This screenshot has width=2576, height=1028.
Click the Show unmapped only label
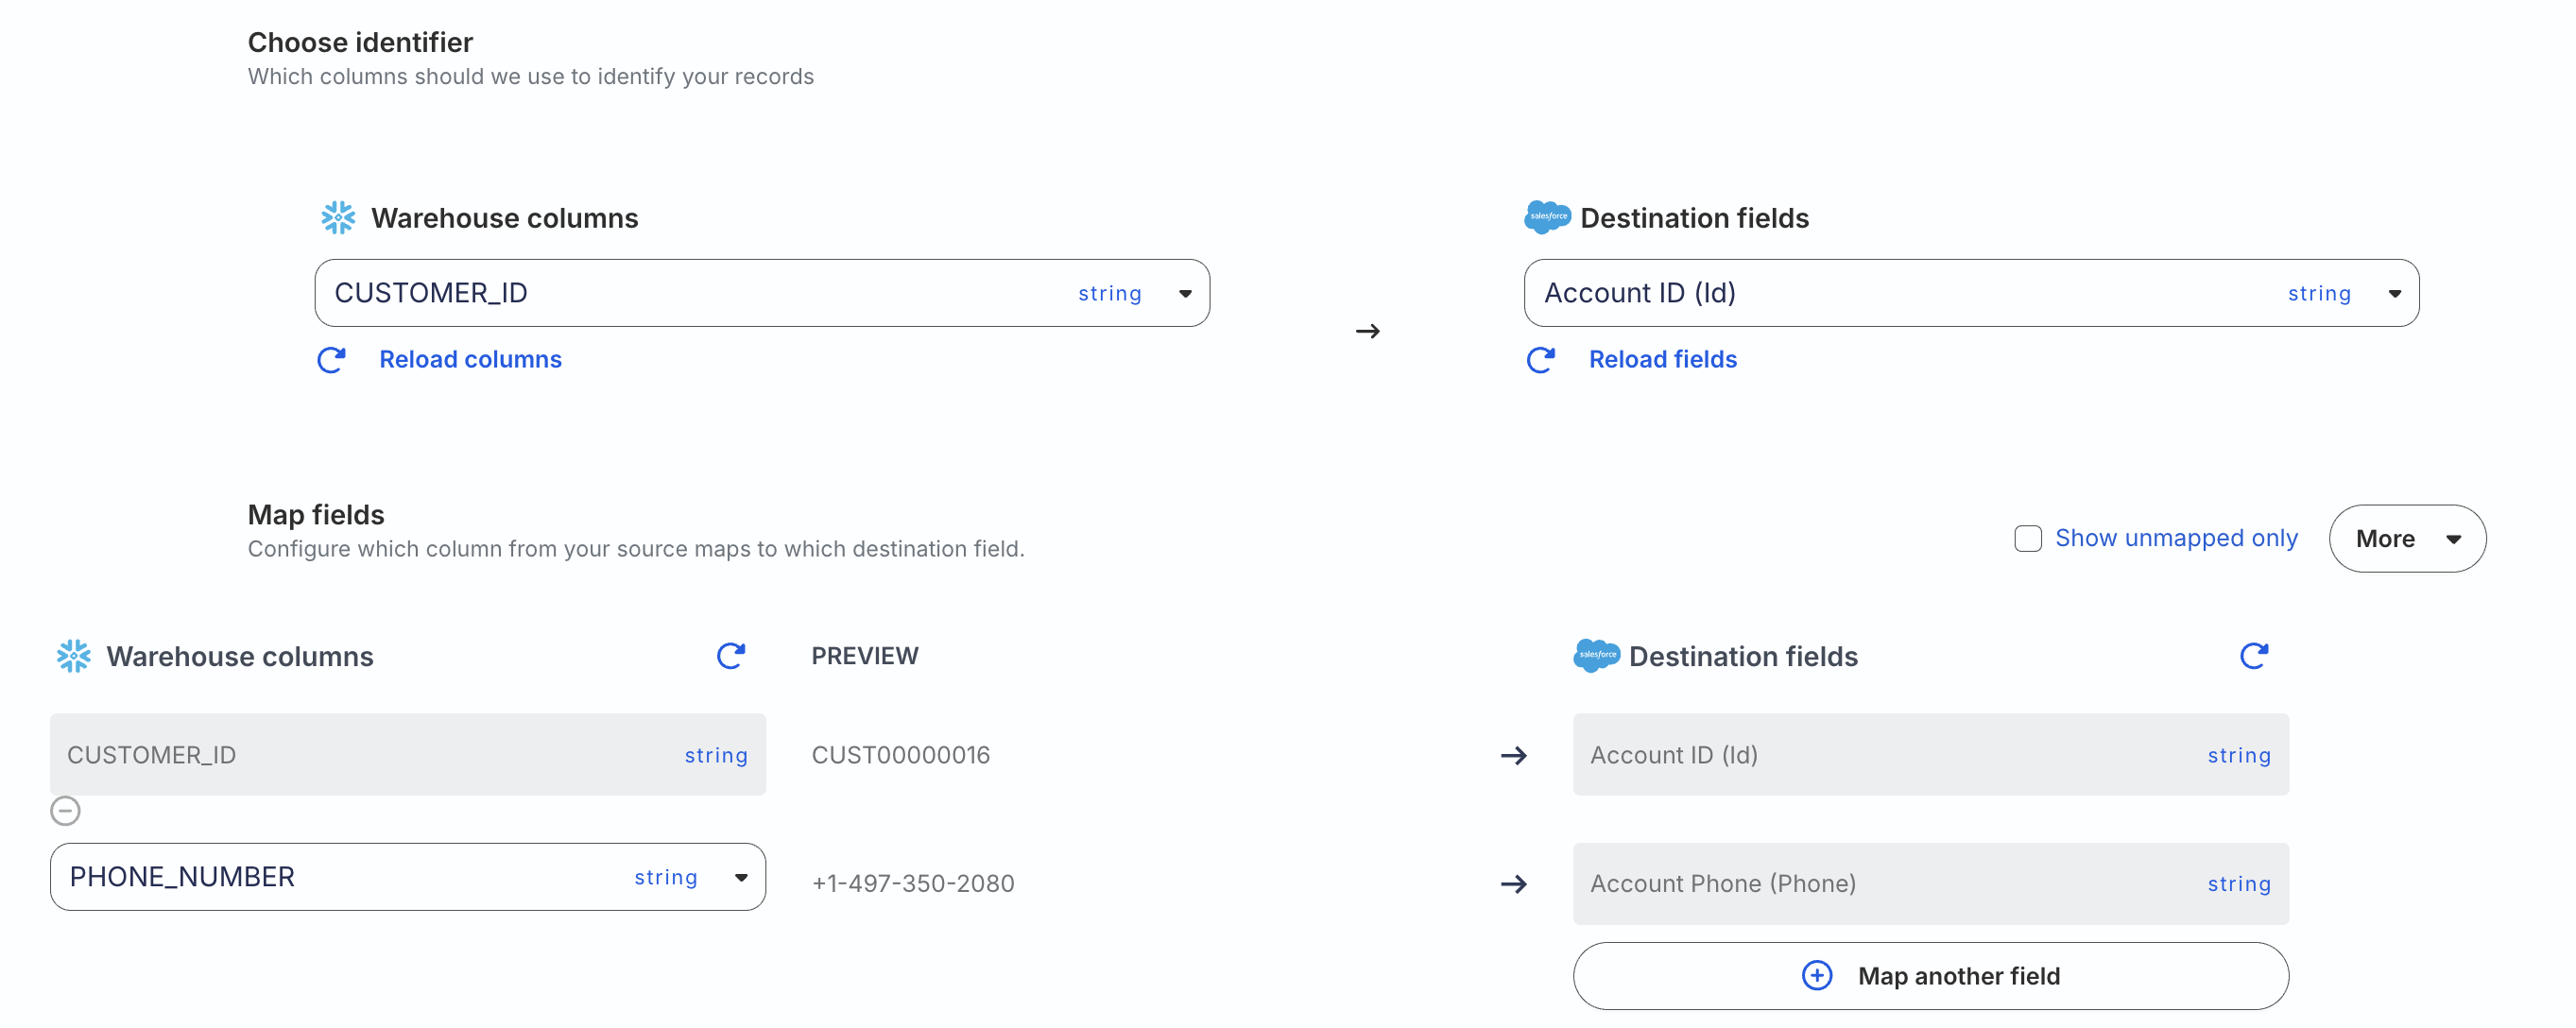tap(2176, 538)
